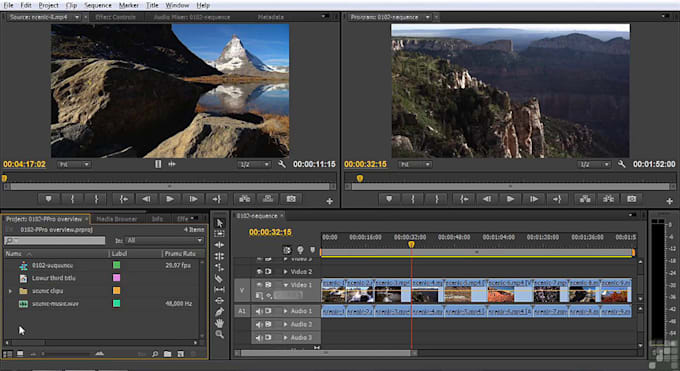
Task: Switch to the Effect Controls tab
Action: [115, 17]
